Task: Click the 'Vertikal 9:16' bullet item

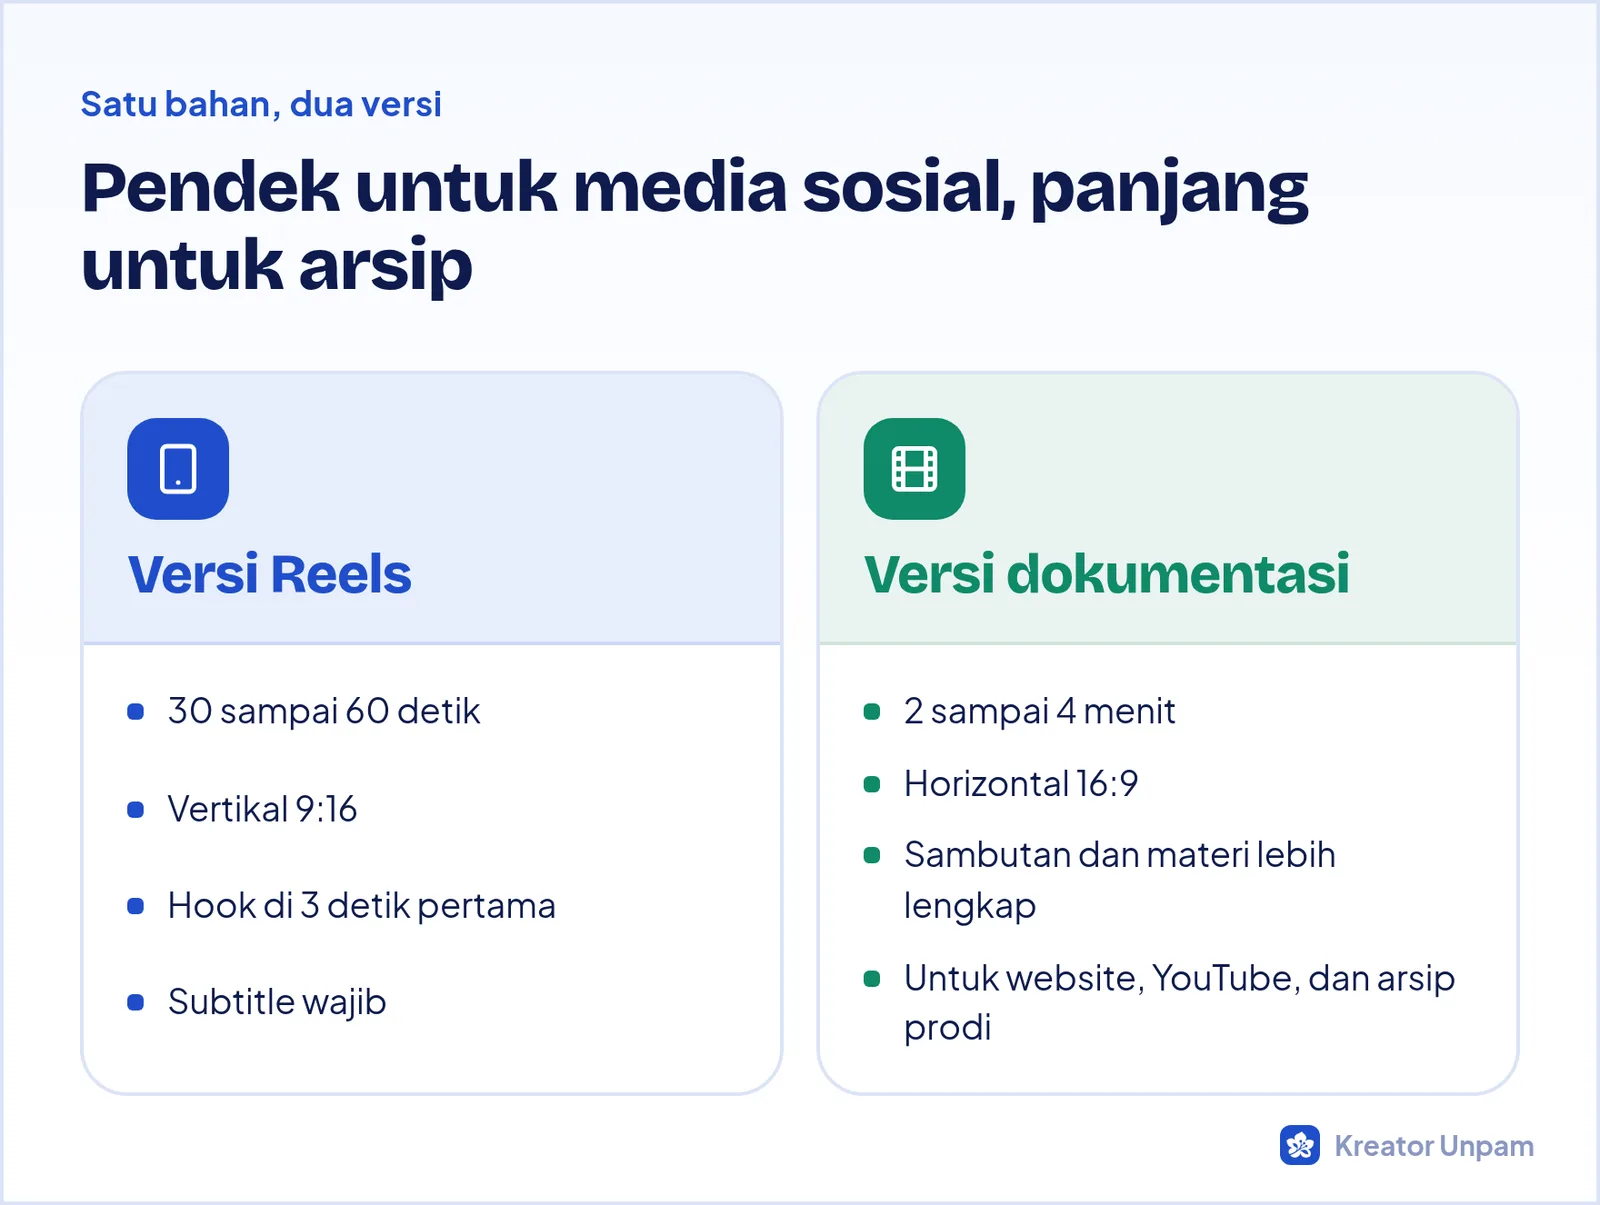Action: pos(262,809)
